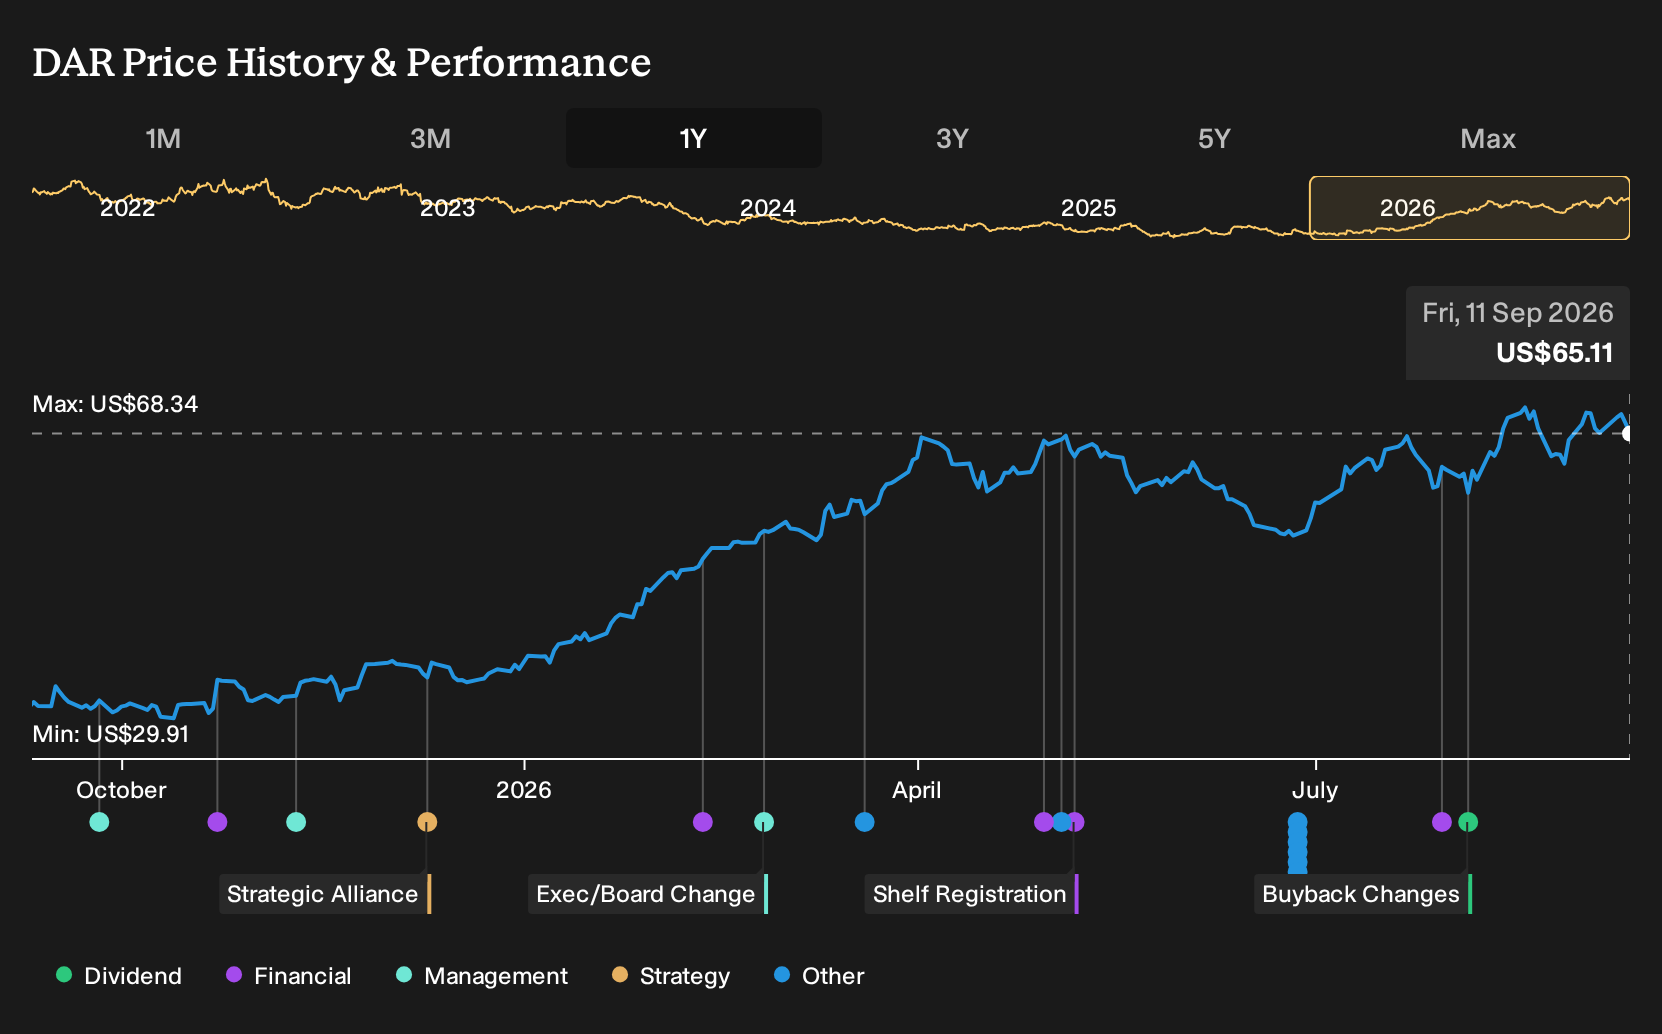1662x1034 pixels.
Task: Switch to the 1M time range
Action: click(163, 138)
